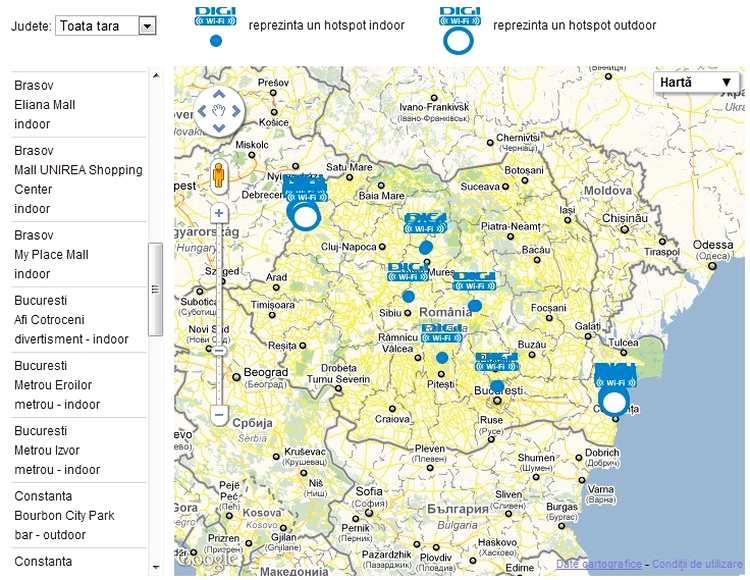Select the Street View pegman icon
This screenshot has width=750, height=580.
(219, 175)
